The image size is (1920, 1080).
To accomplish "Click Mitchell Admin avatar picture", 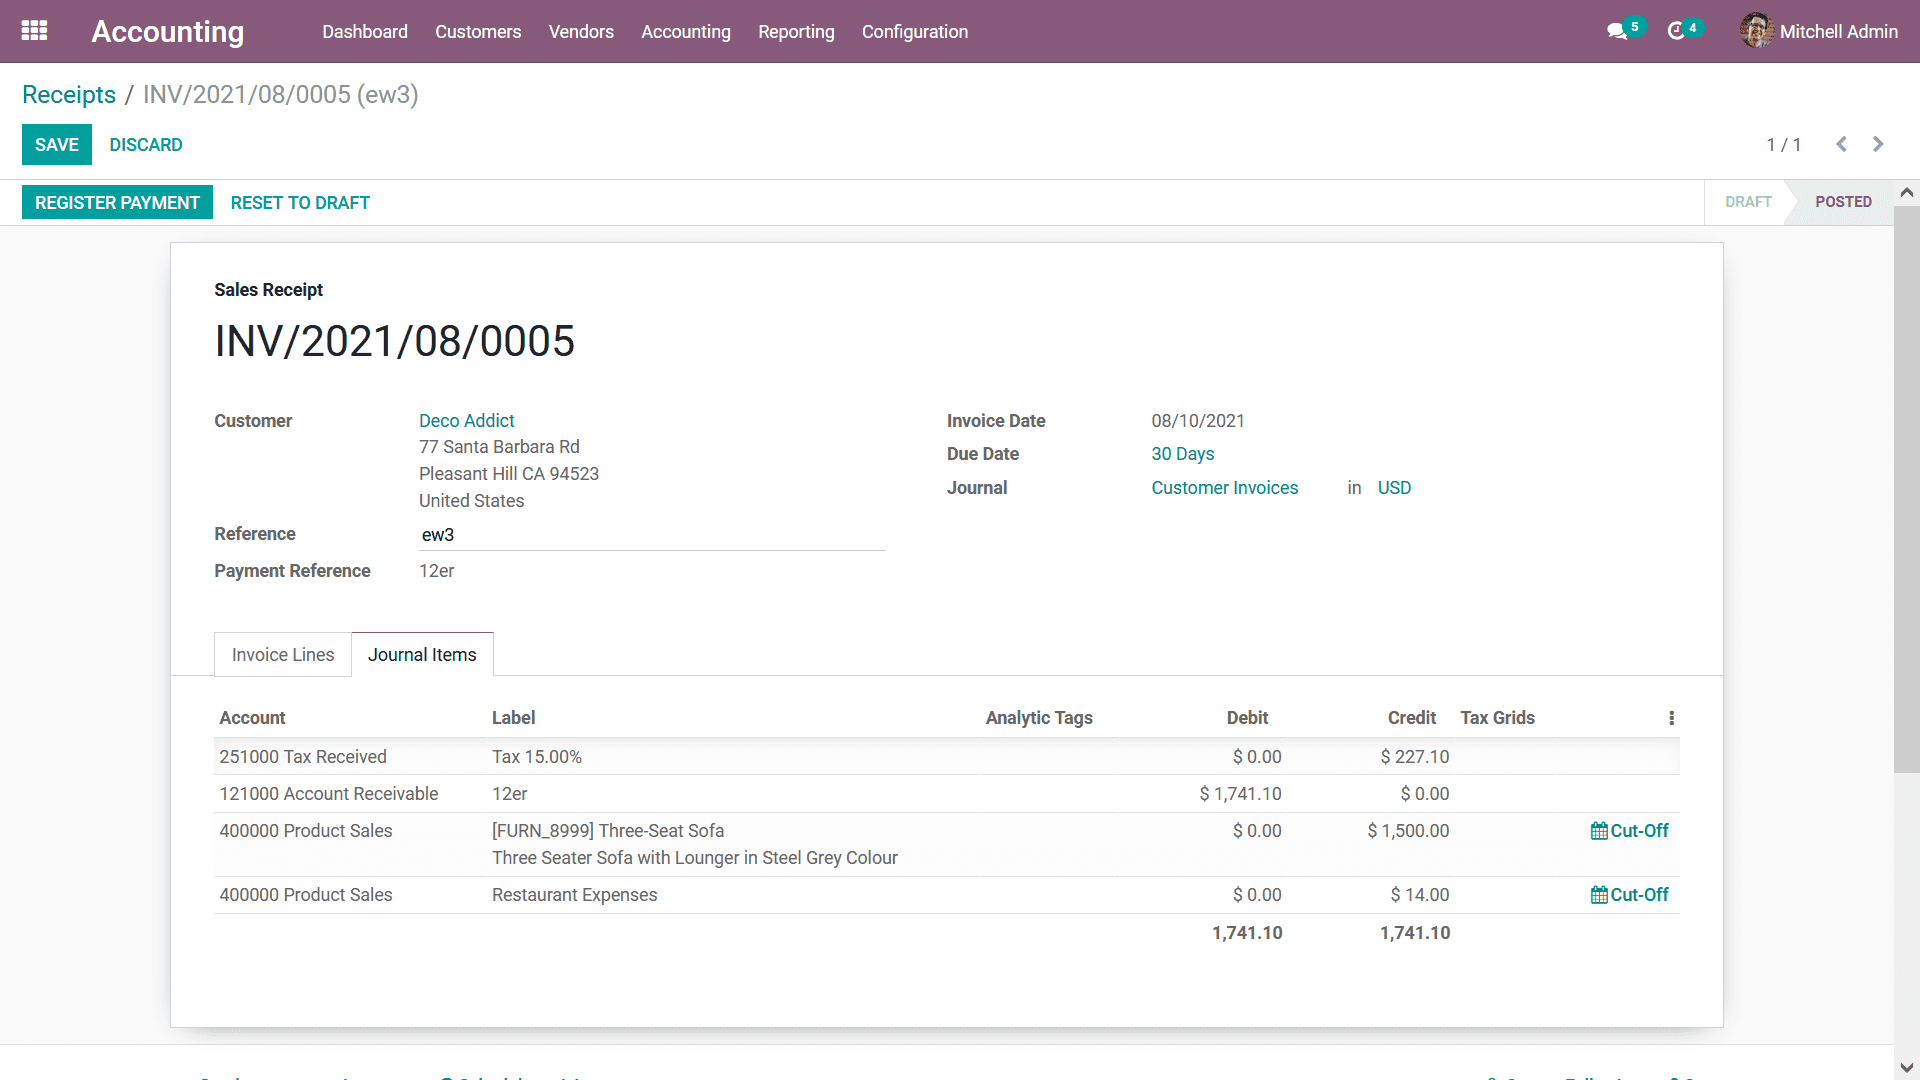I will 1756,31.
